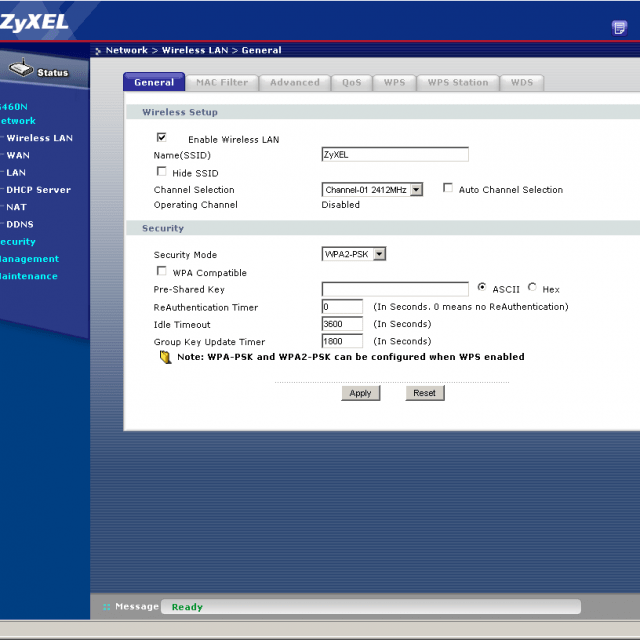The height and width of the screenshot is (640, 640).
Task: Expand the Management sidebar section
Action: [29, 259]
